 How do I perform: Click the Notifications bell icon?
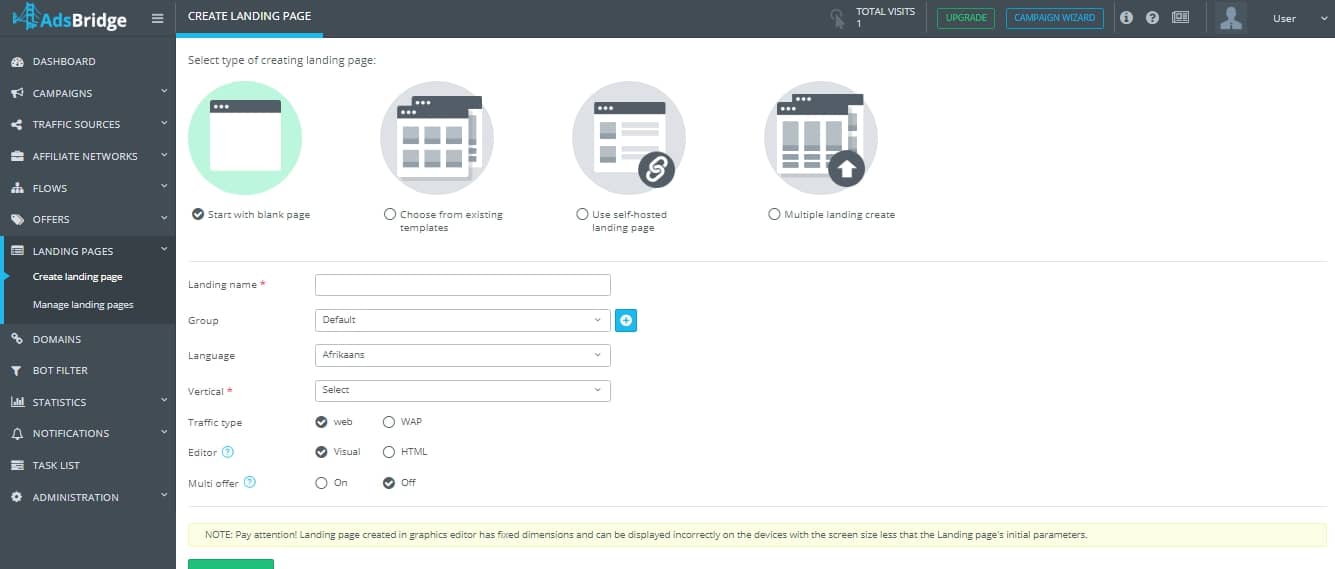(x=17, y=434)
